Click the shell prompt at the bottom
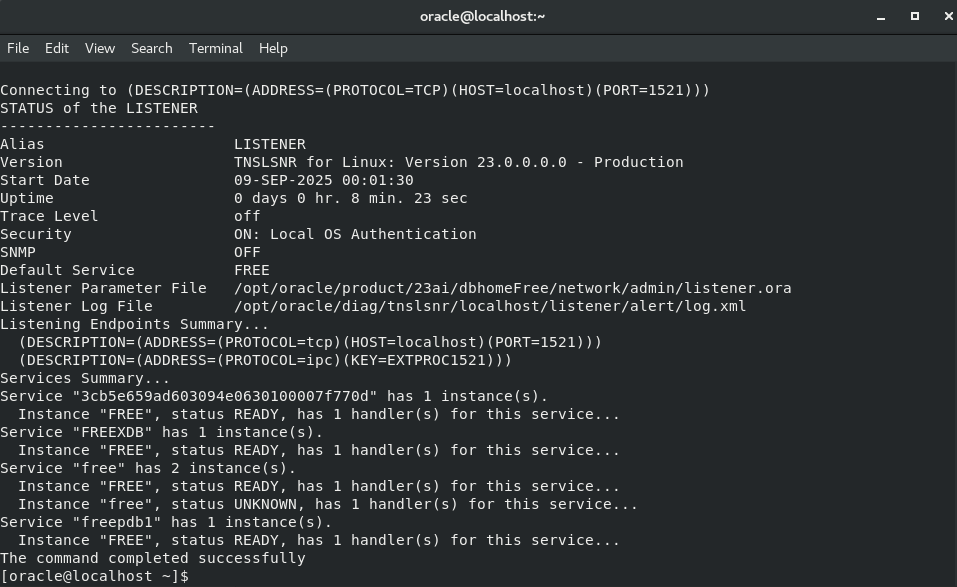Image resolution: width=957 pixels, height=587 pixels. [95, 576]
